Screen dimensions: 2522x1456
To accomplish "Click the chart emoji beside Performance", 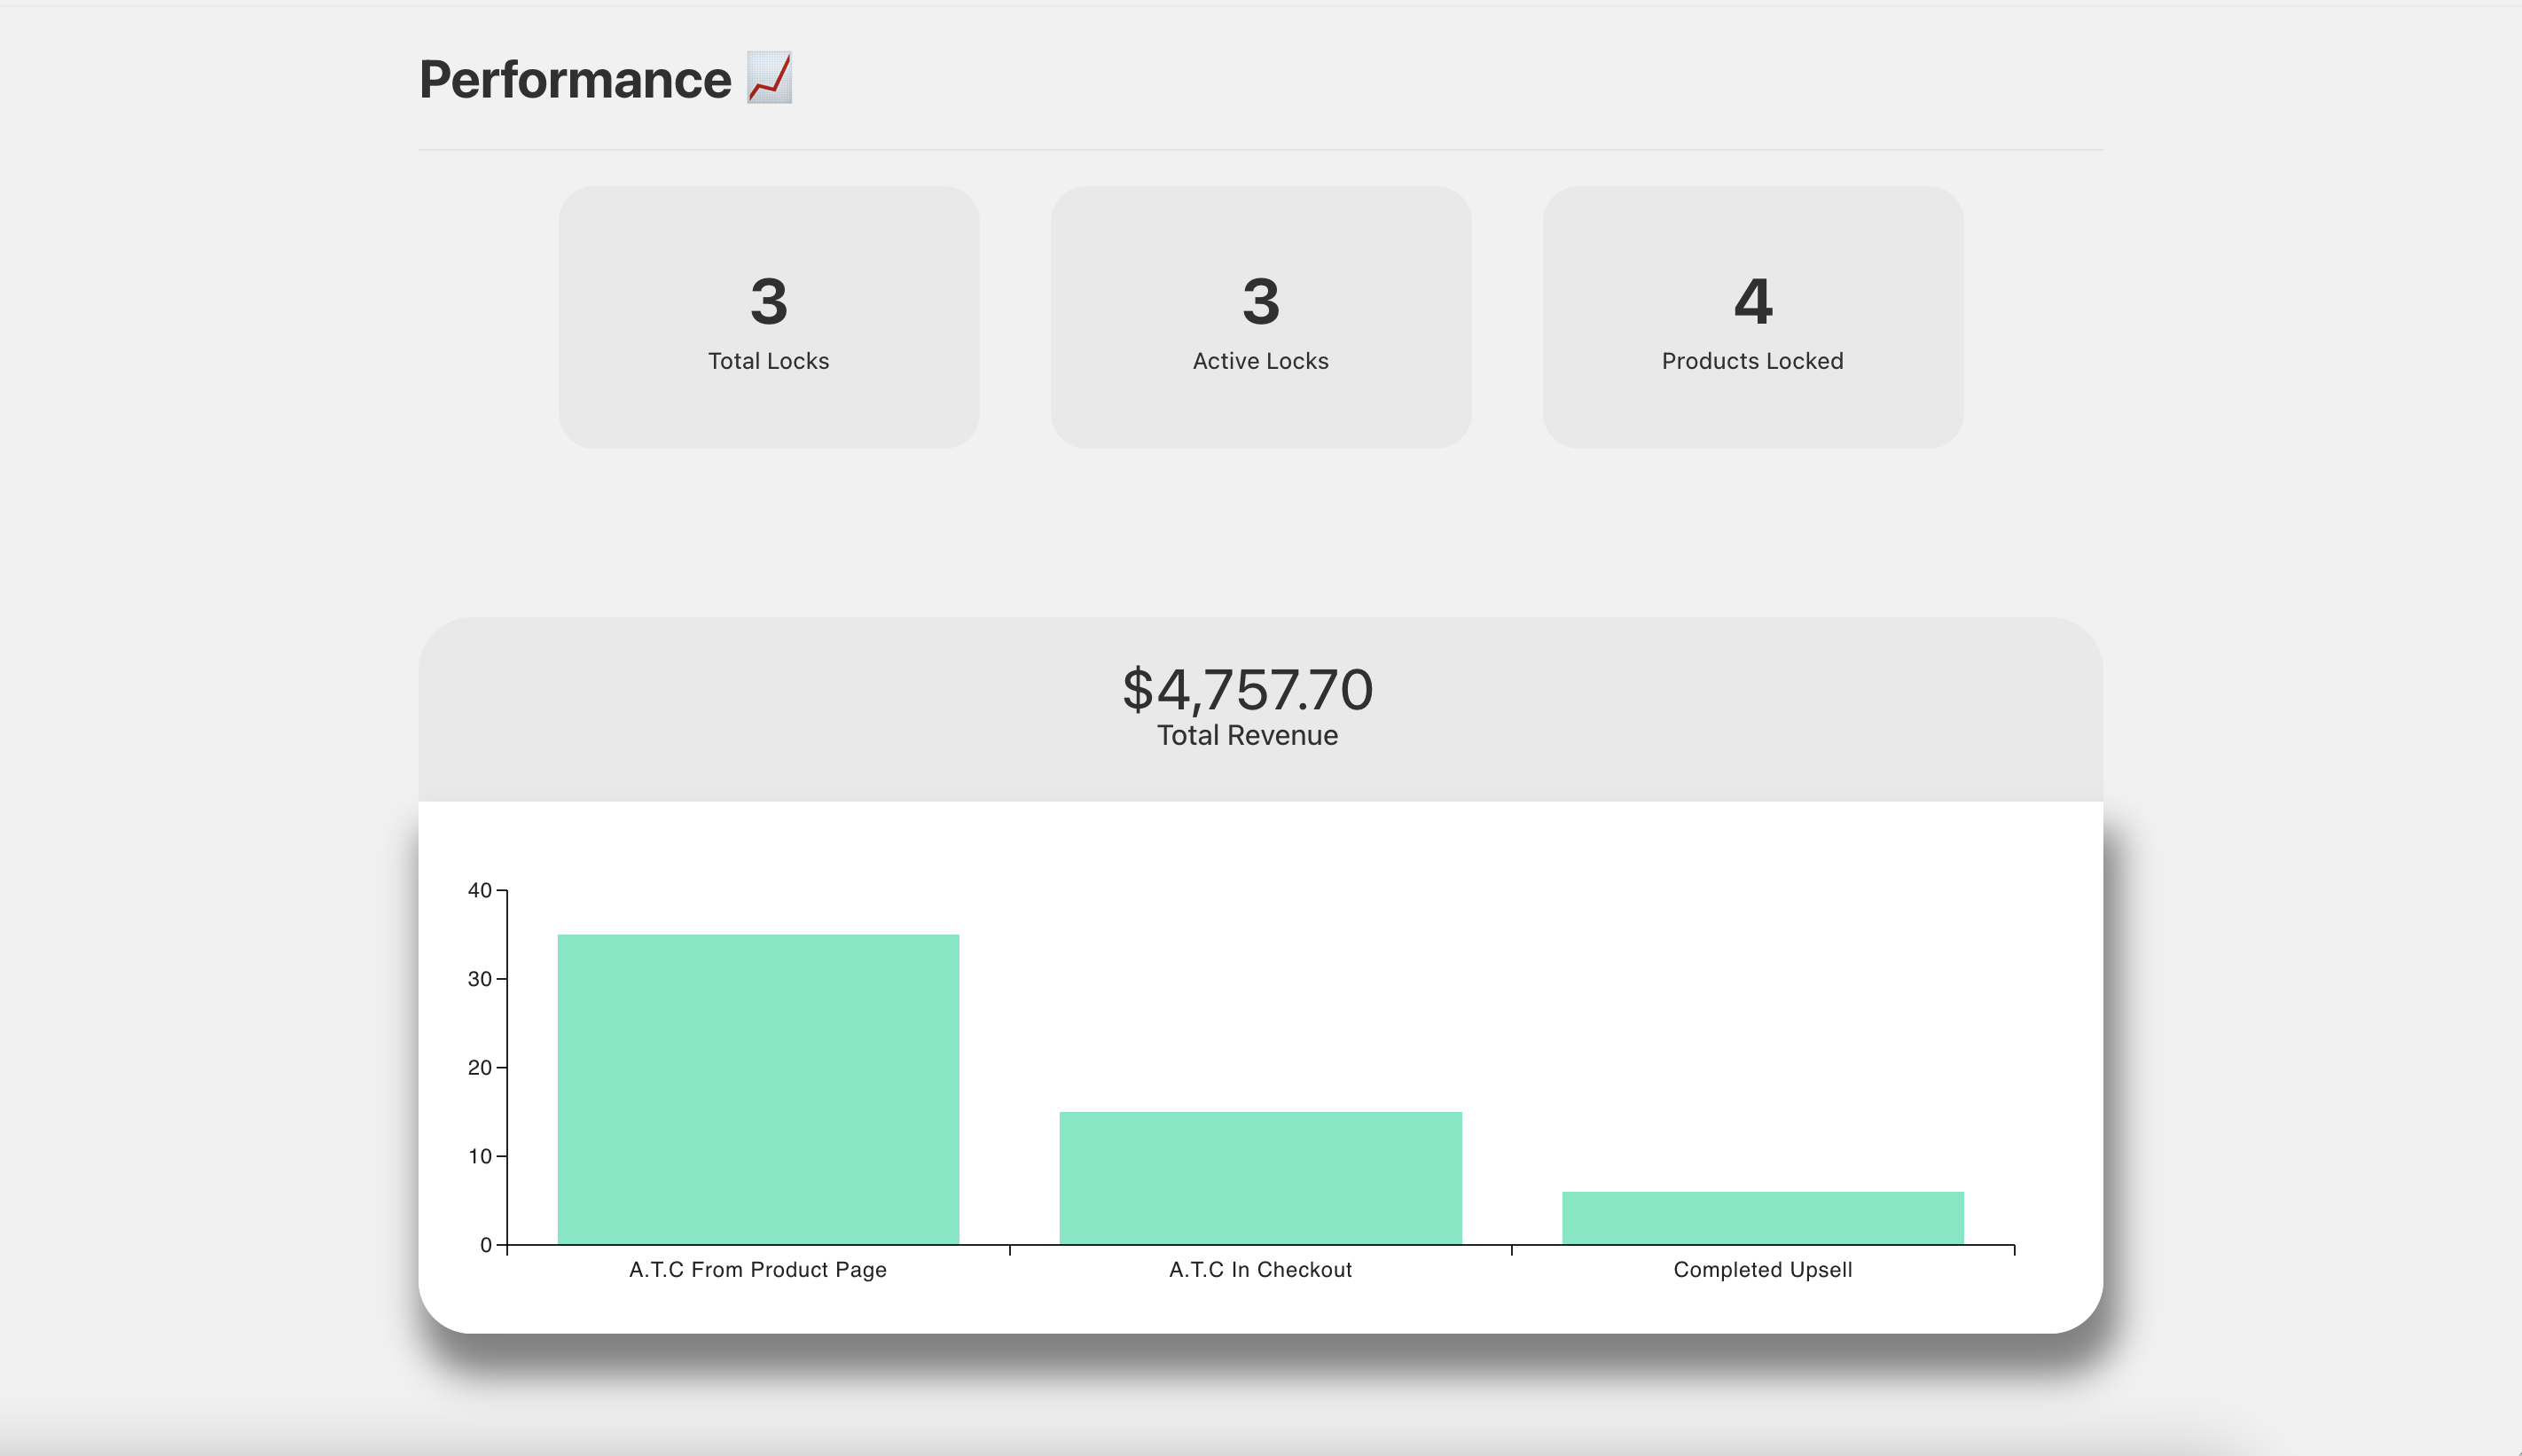I will click(769, 78).
